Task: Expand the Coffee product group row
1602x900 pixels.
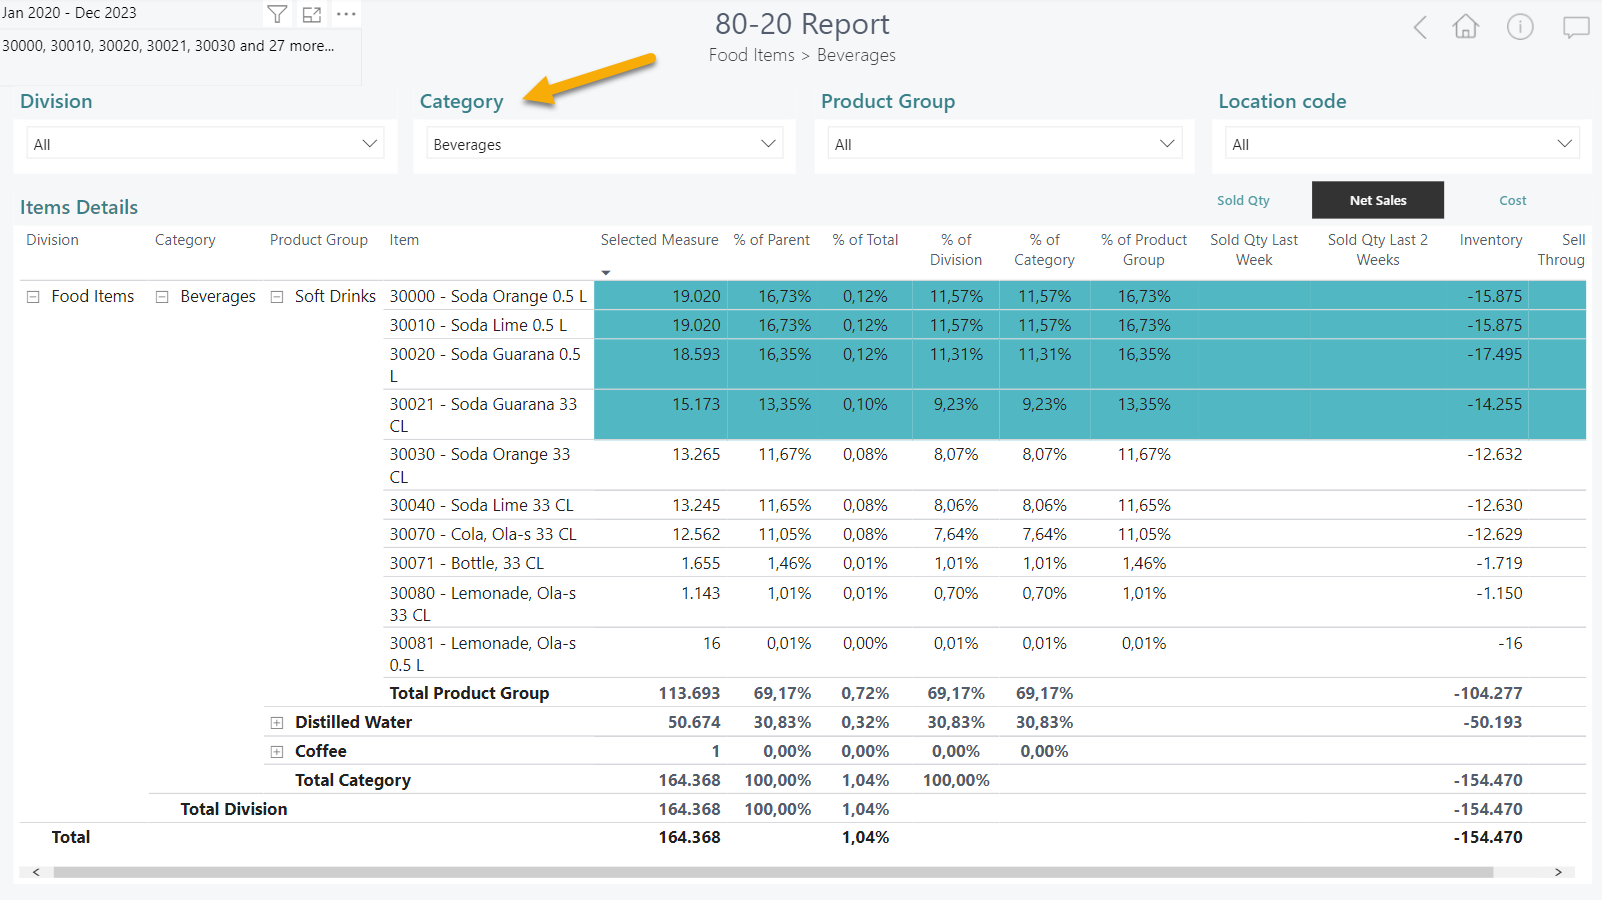Action: coord(277,752)
